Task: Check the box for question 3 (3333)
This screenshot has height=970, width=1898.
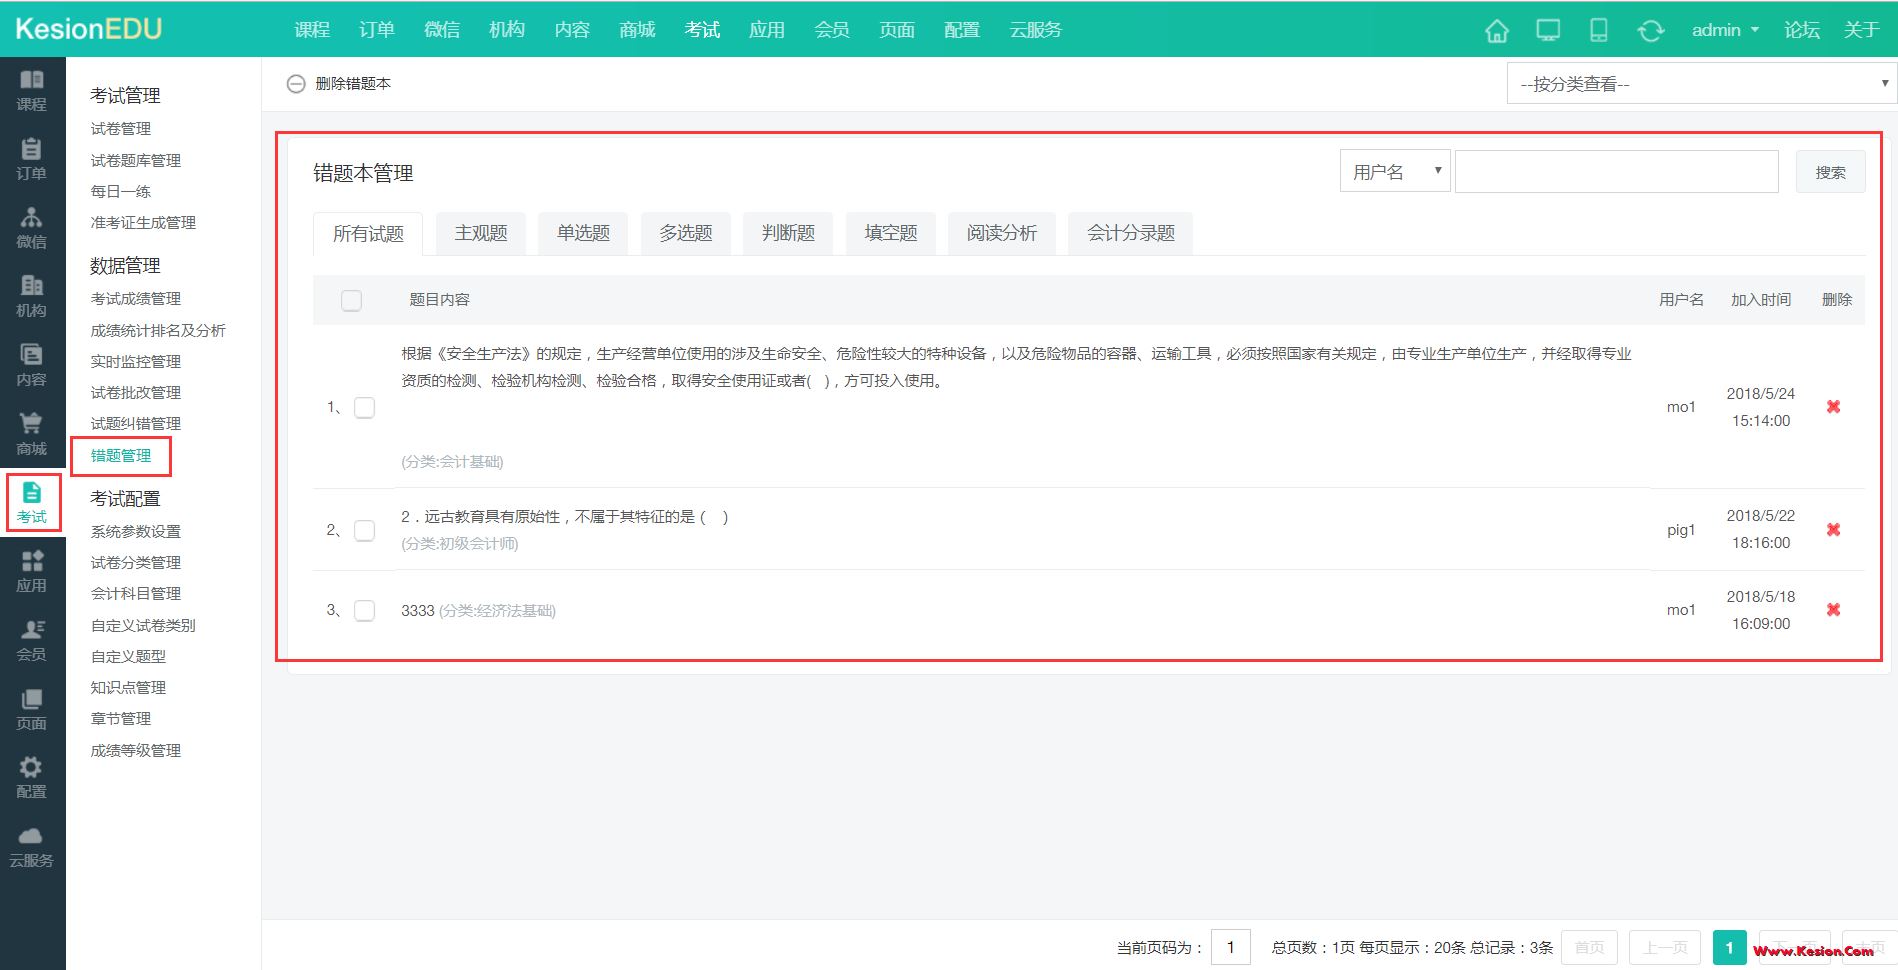Action: 365,610
